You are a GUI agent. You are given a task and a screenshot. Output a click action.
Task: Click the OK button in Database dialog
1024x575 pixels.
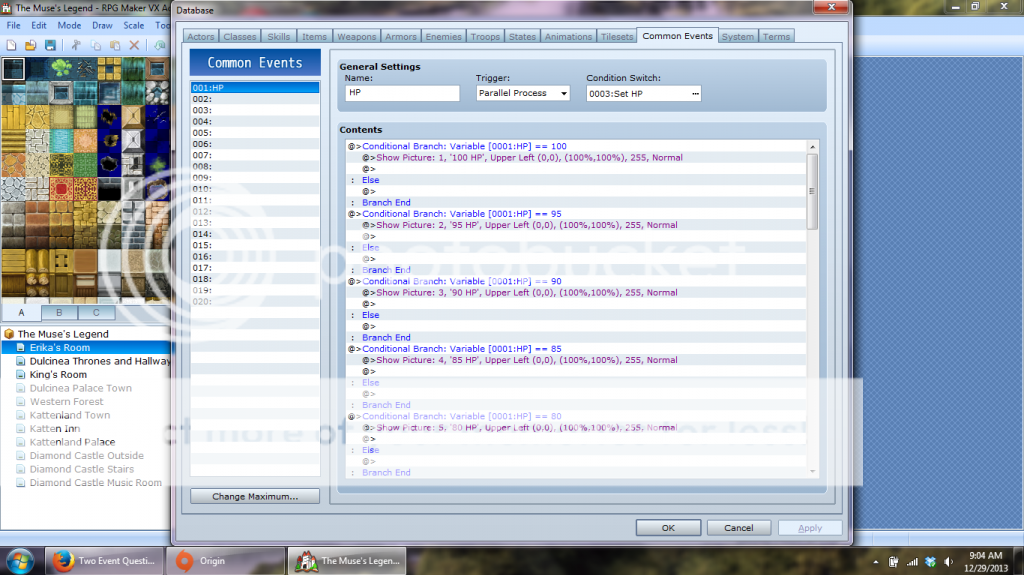[x=667, y=528]
